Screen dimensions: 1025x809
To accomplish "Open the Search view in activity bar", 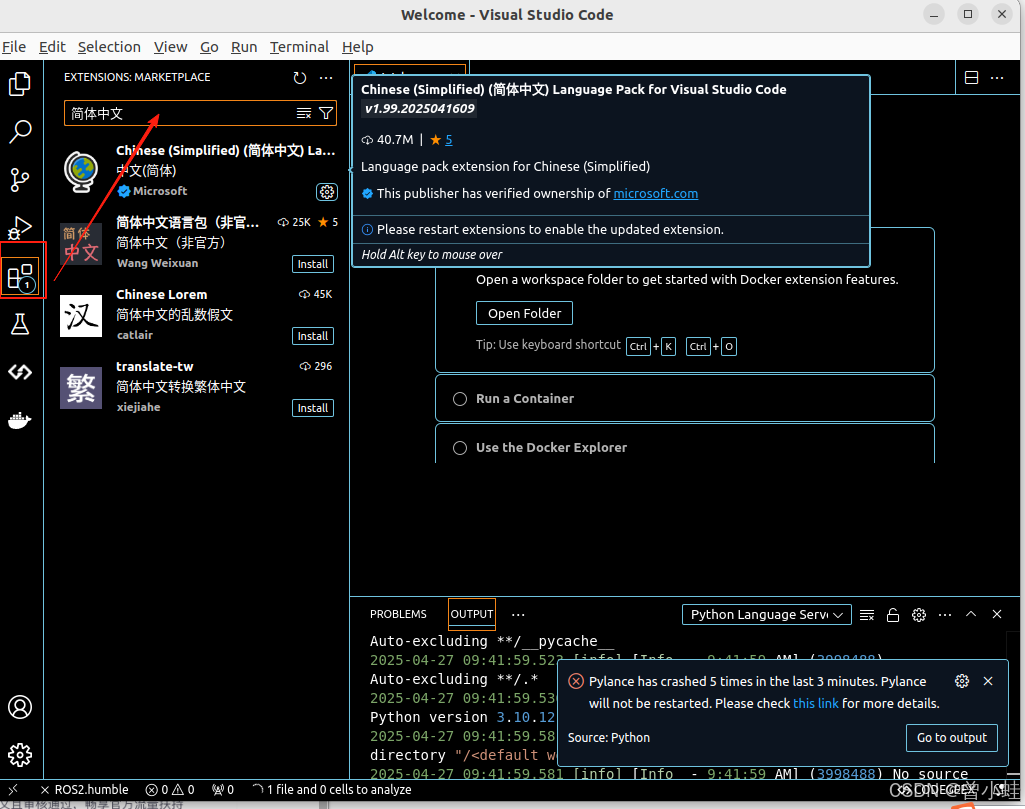I will [x=20, y=131].
